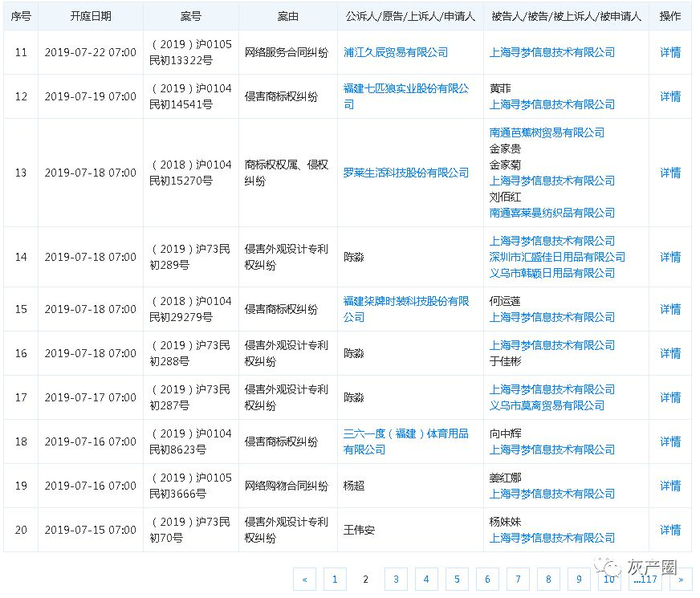The height and width of the screenshot is (598, 700).
Task: Select case number (2018)沪0104民初29279号
Action: (191, 310)
